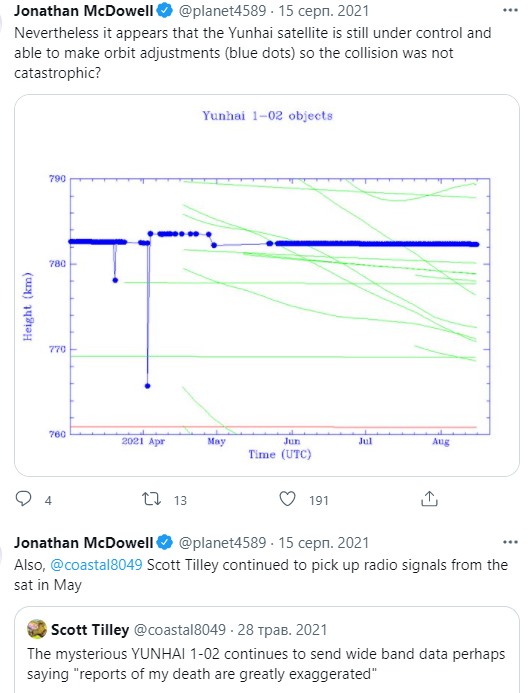Click the share icon under the chart

429,499
